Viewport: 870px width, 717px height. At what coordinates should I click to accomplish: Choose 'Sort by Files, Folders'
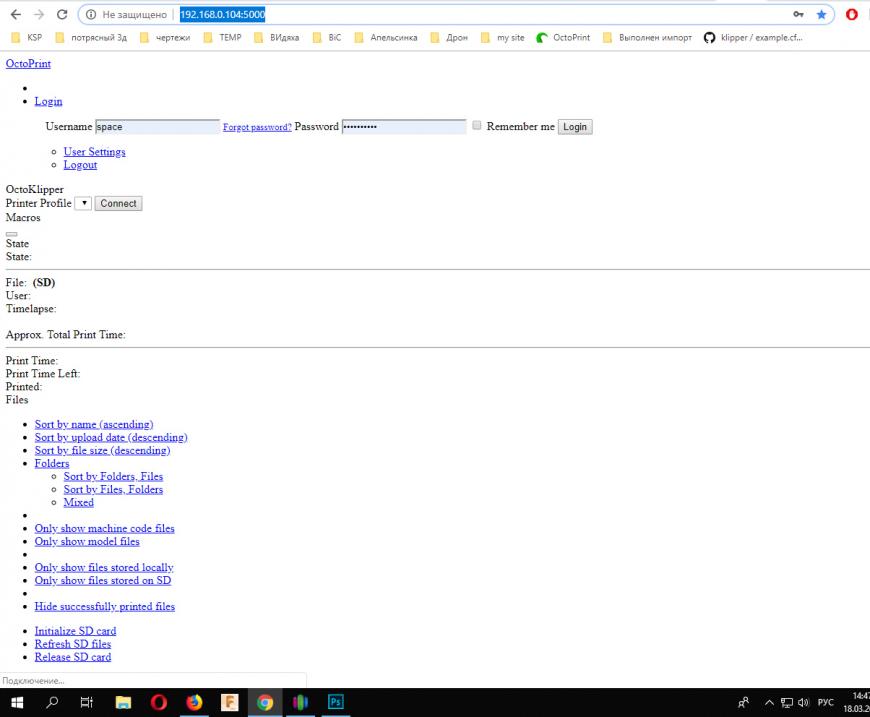(113, 489)
